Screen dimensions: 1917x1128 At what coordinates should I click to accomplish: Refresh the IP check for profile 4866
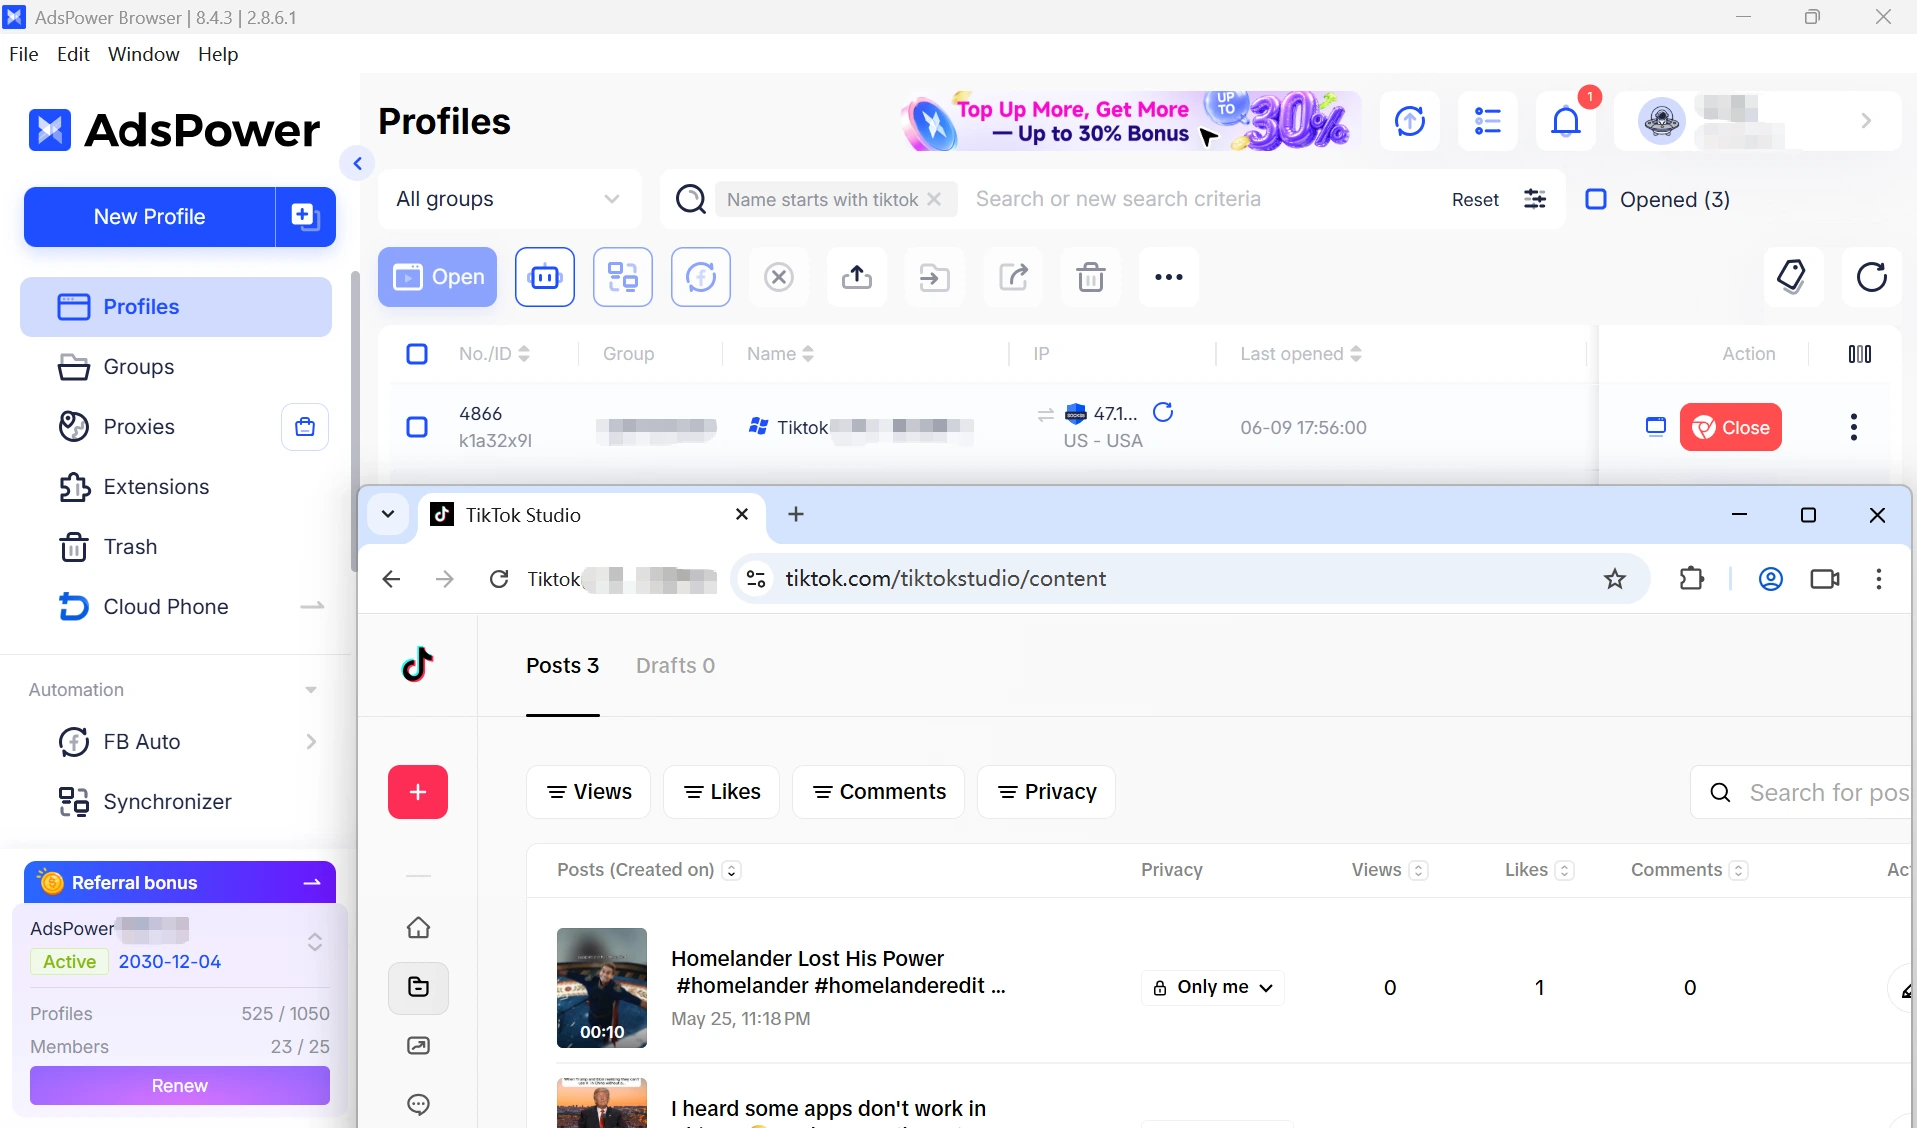click(x=1163, y=412)
